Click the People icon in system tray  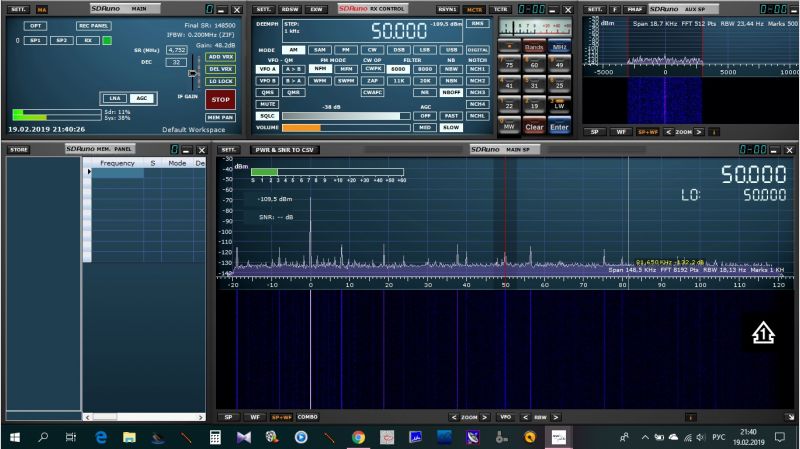pyautogui.click(x=624, y=437)
